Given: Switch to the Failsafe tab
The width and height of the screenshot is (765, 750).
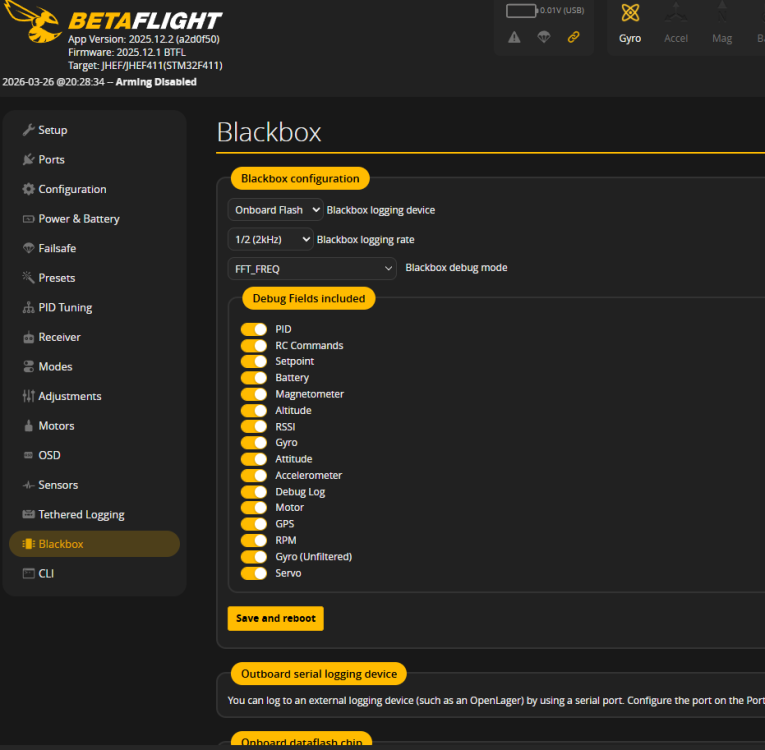Looking at the screenshot, I should coord(57,248).
